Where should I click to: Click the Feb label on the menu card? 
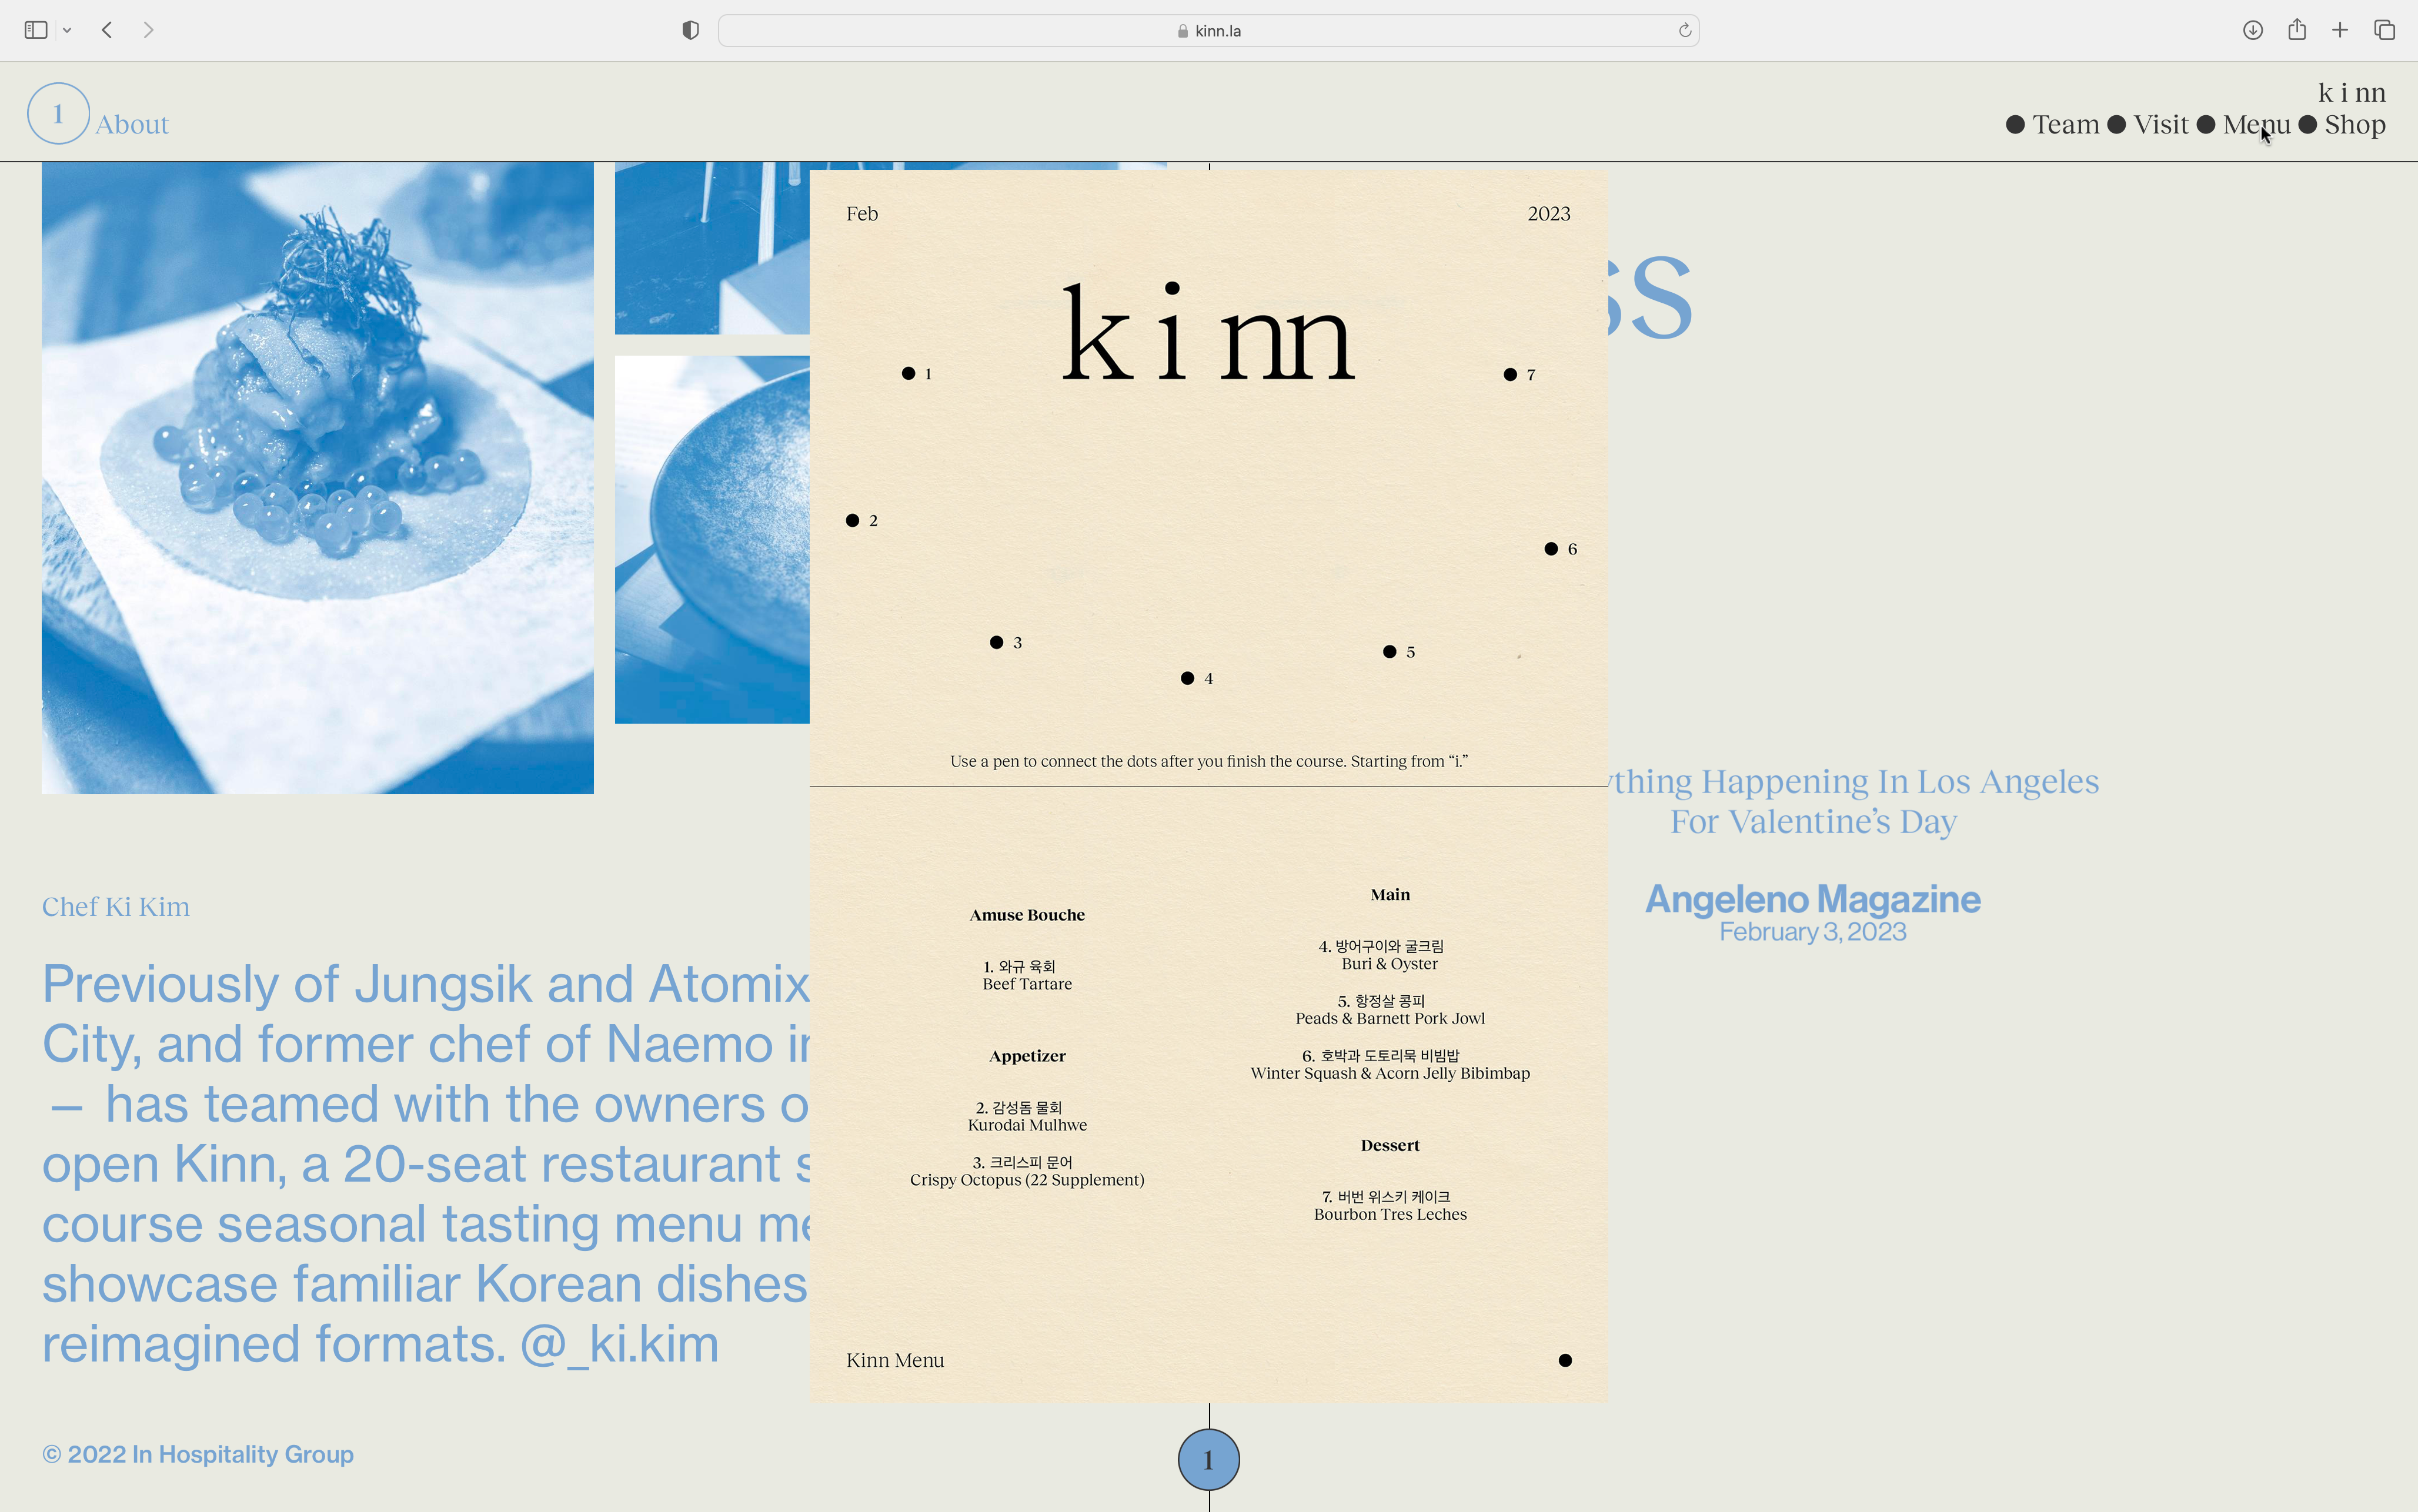(862, 214)
